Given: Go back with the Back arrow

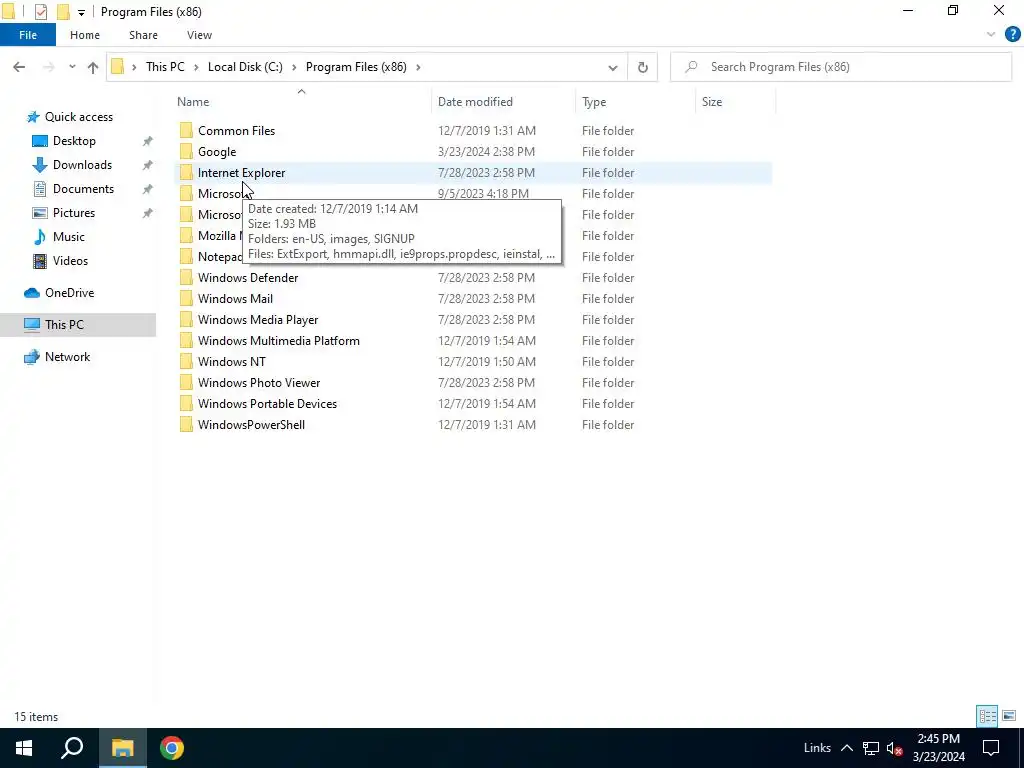Looking at the screenshot, I should 19,67.
